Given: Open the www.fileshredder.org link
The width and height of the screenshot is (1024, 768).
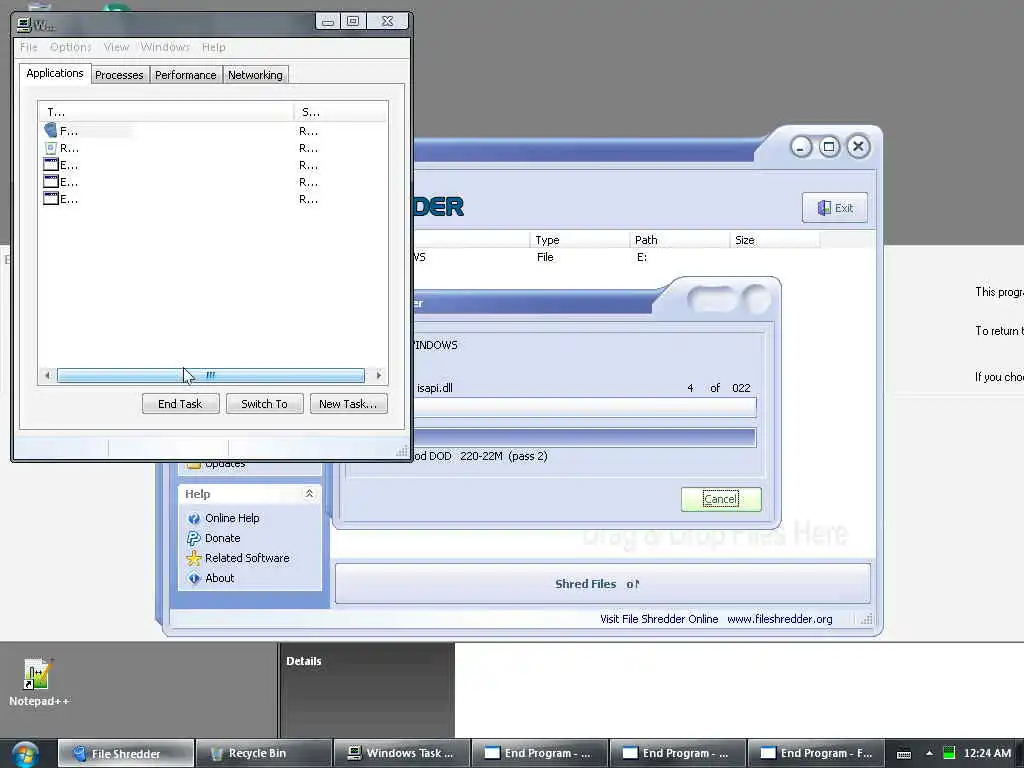Looking at the screenshot, I should tap(780, 618).
